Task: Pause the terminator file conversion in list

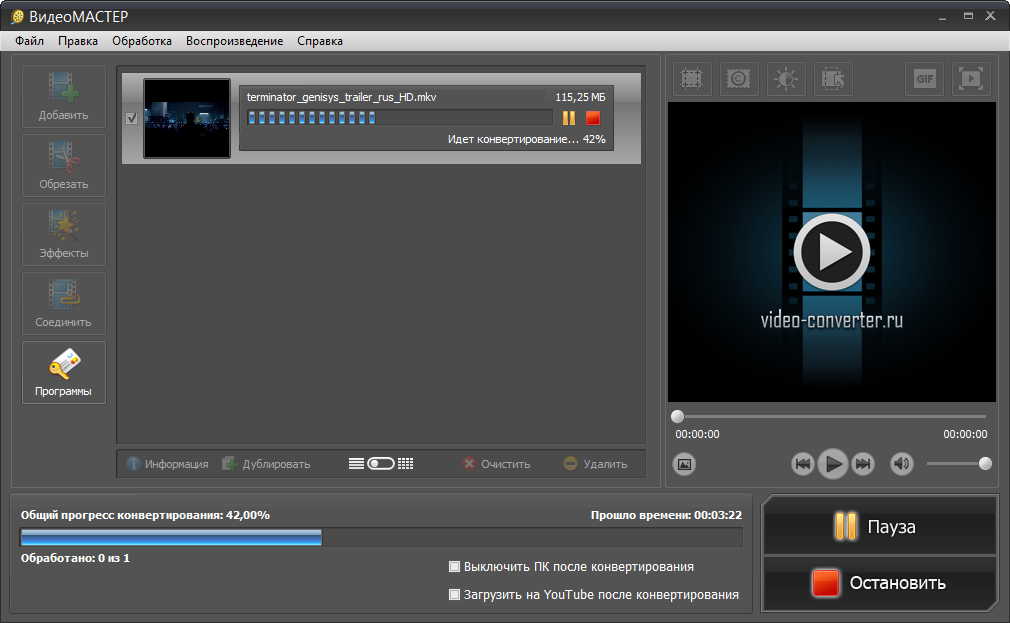Action: click(569, 118)
